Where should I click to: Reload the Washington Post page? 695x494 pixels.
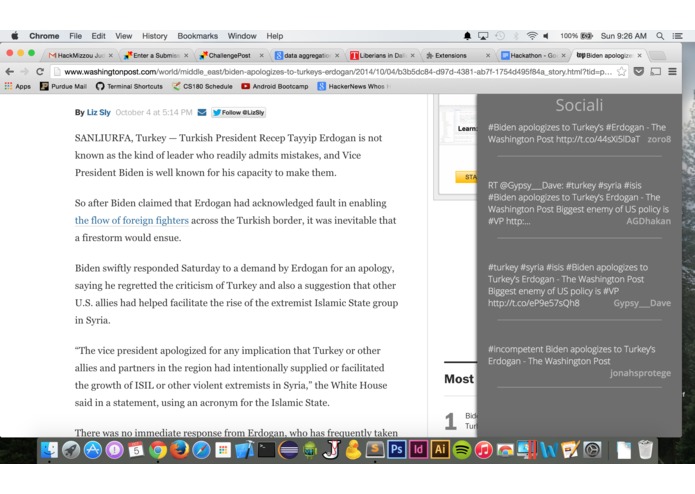coord(40,71)
